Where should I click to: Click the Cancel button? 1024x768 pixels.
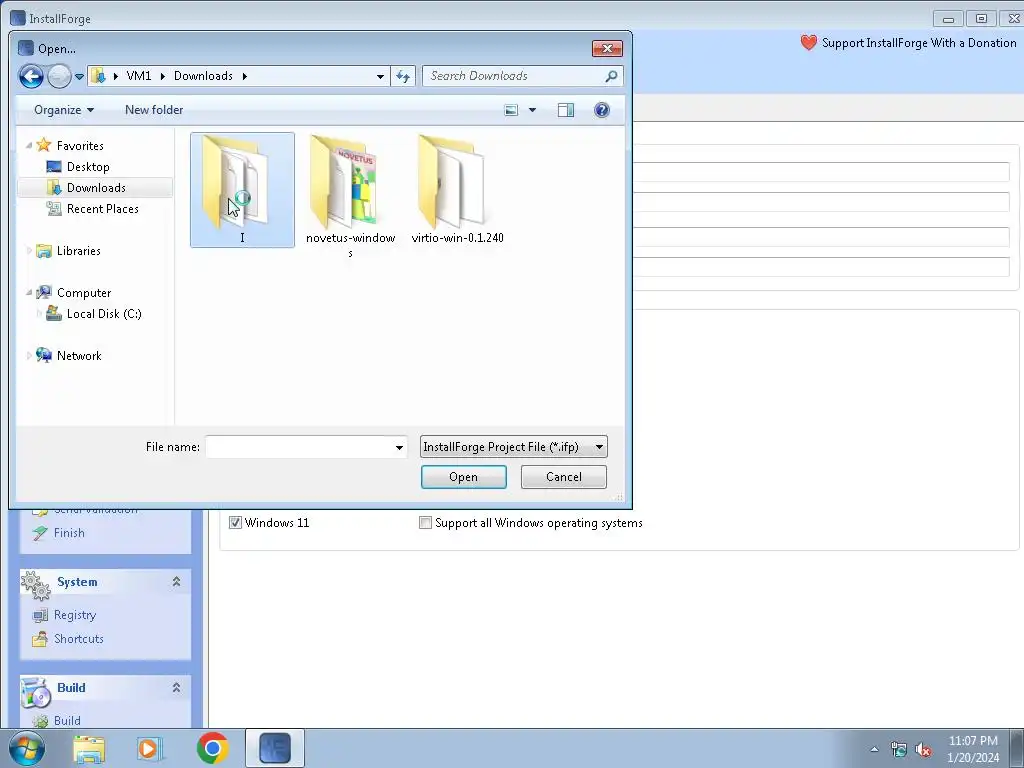pos(564,477)
